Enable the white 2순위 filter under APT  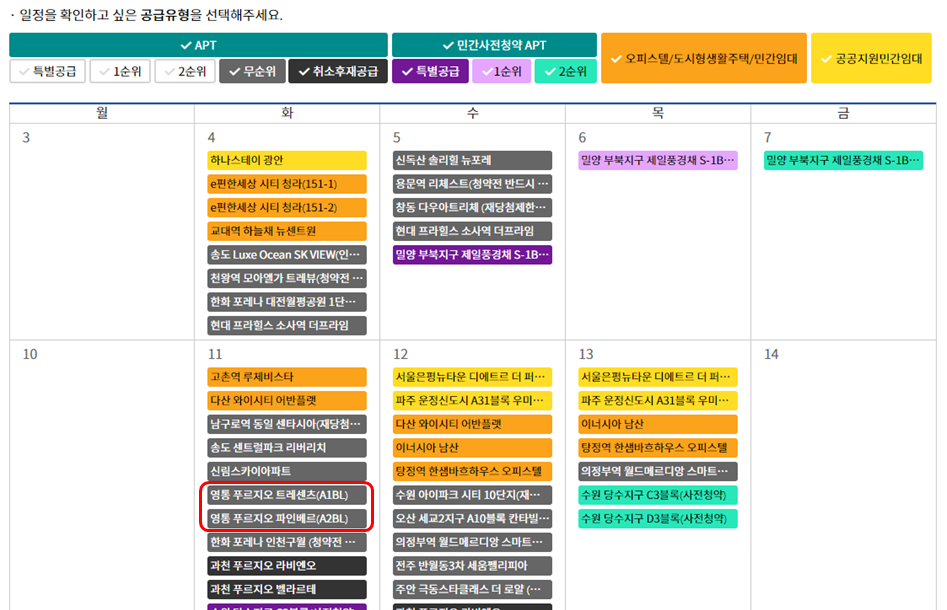tap(185, 71)
